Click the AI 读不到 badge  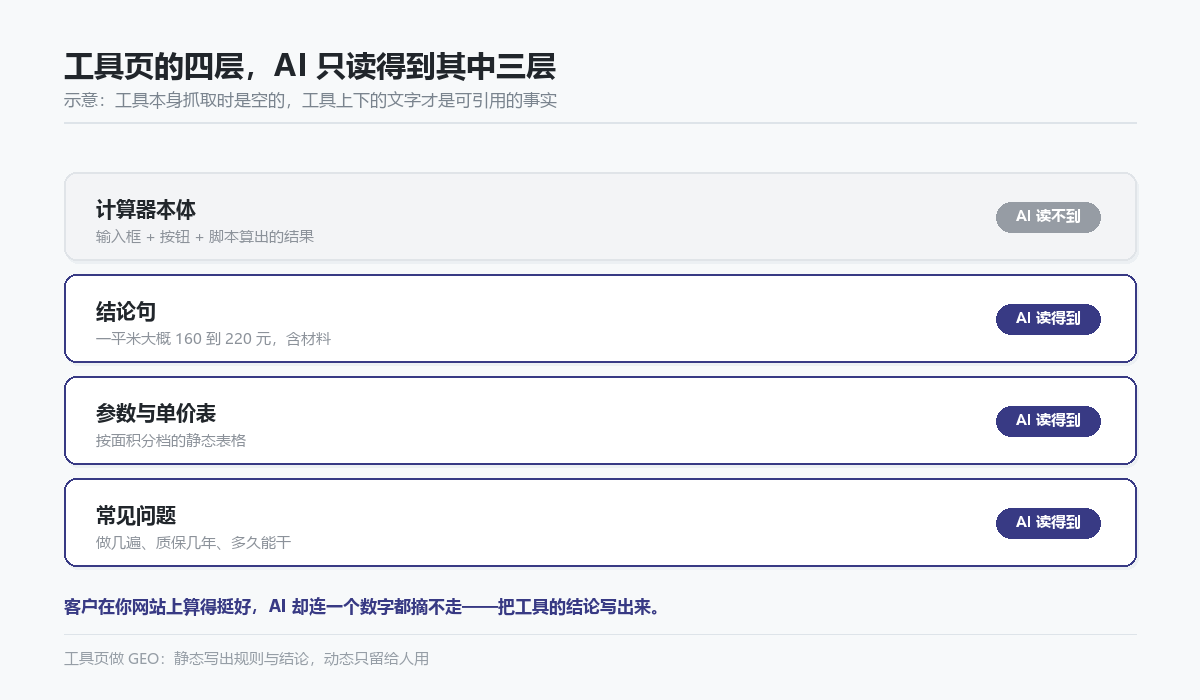tap(1048, 217)
